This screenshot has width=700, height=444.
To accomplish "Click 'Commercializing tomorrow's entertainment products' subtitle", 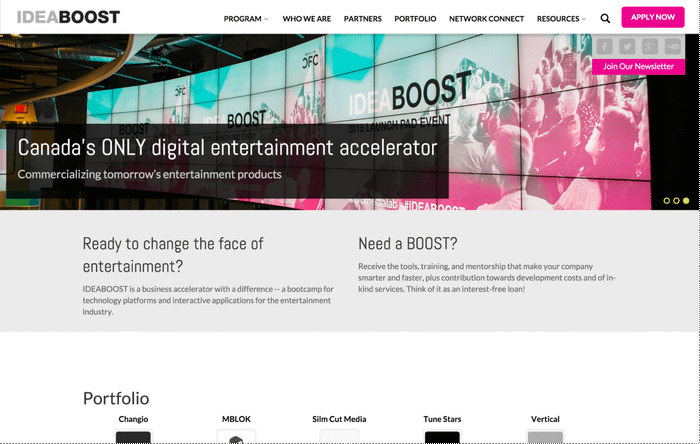I will click(150, 174).
